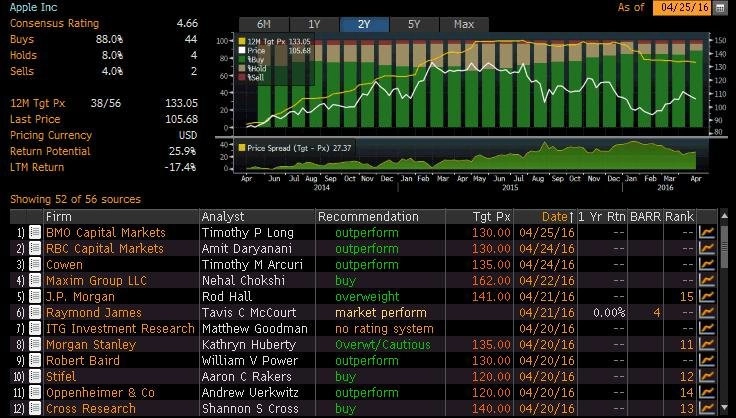Screen dimensions: 736x418
Task: Show chart icon for Raymond James row
Action: click(x=706, y=312)
